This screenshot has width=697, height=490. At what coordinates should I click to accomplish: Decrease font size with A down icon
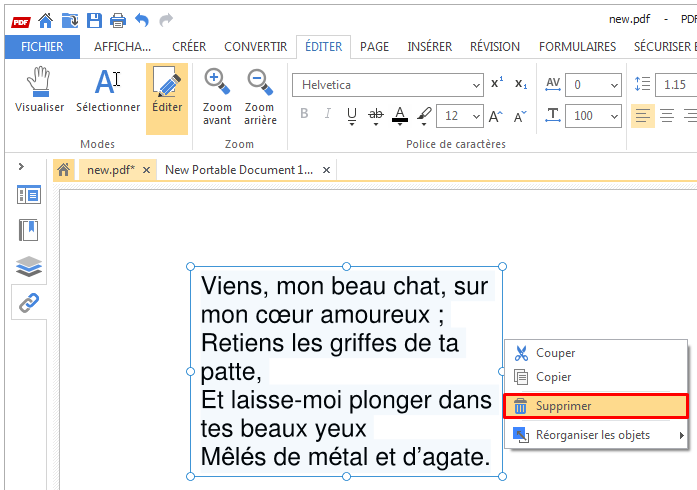(x=520, y=117)
